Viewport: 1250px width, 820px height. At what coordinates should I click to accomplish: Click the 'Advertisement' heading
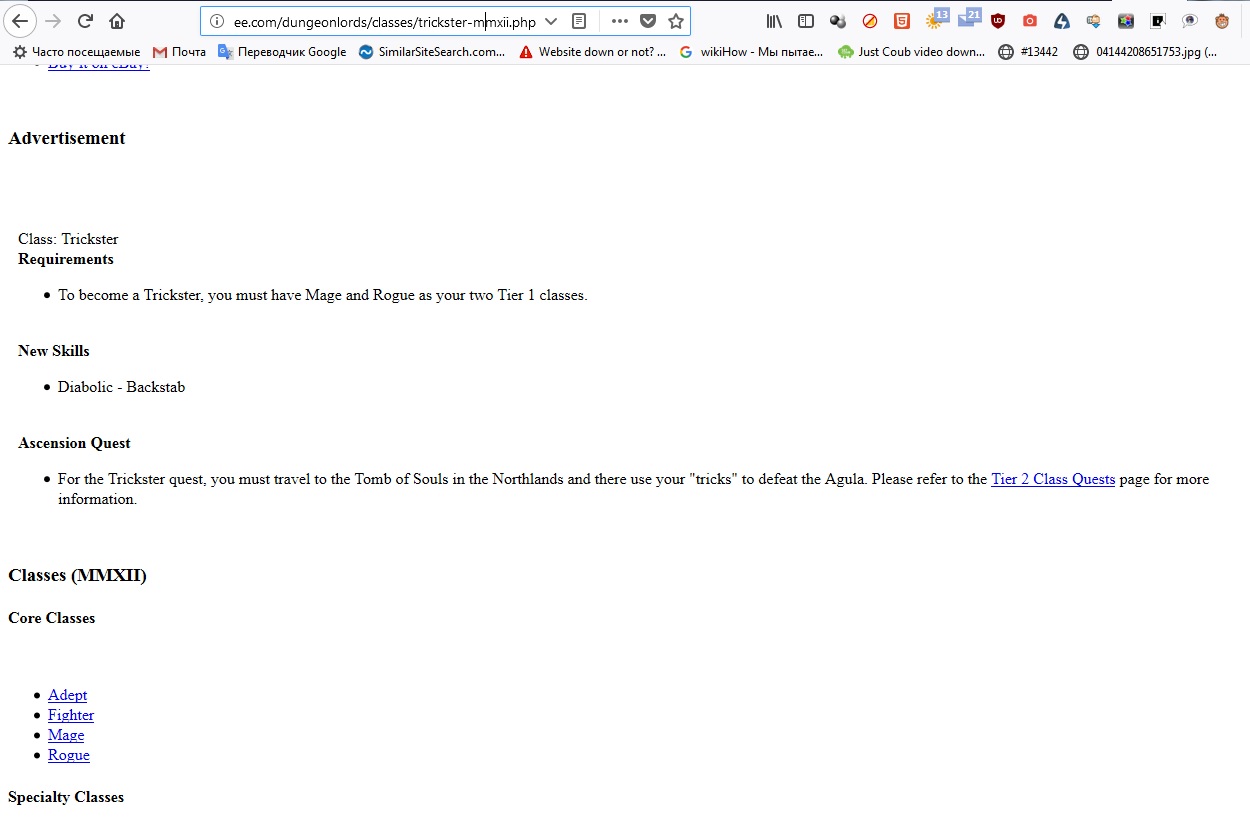(67, 138)
